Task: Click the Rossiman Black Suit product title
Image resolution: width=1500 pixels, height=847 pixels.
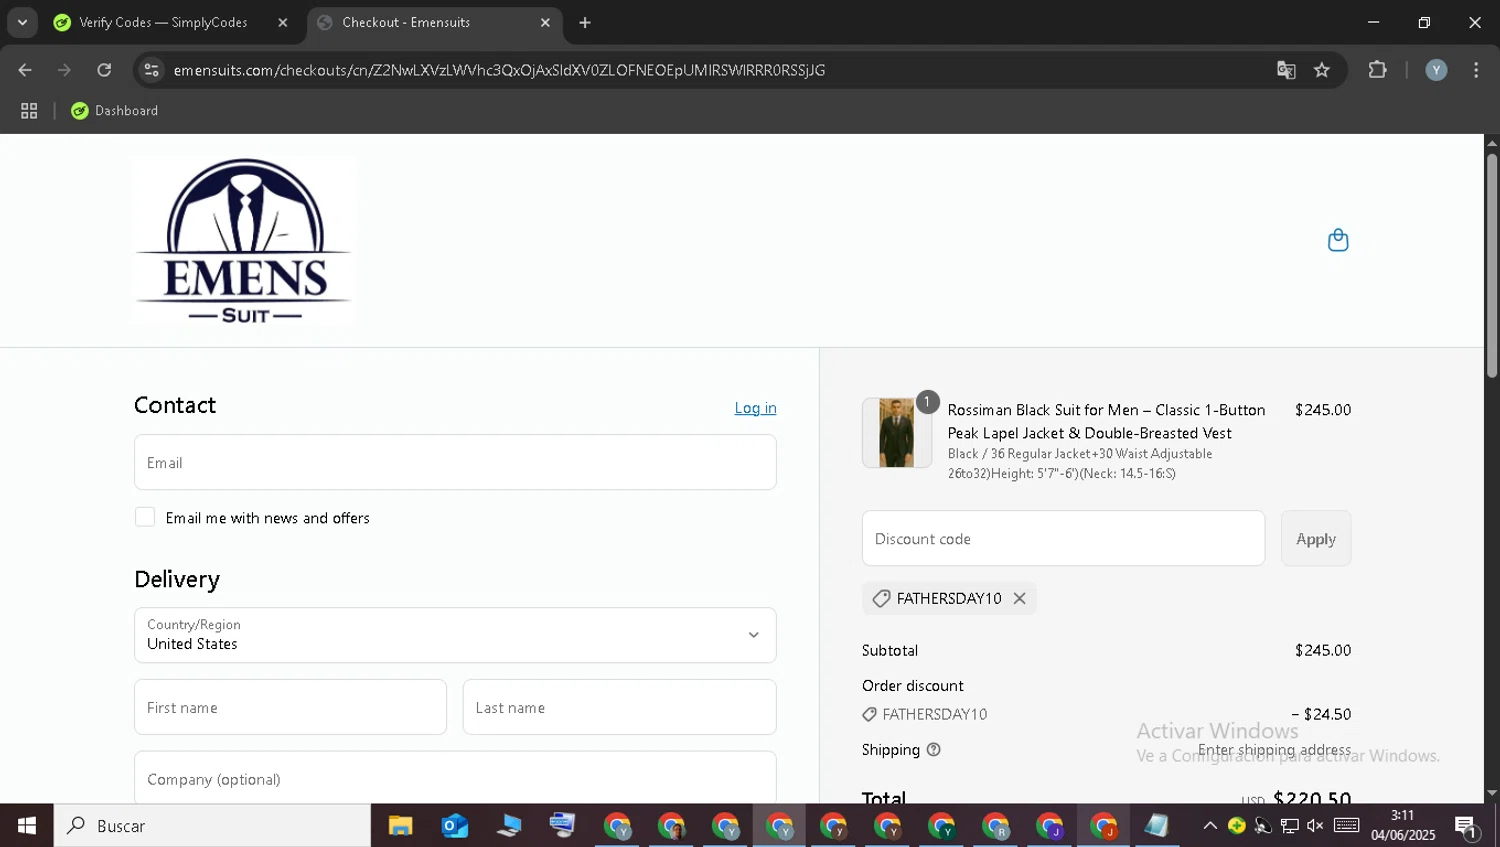Action: click(1106, 421)
